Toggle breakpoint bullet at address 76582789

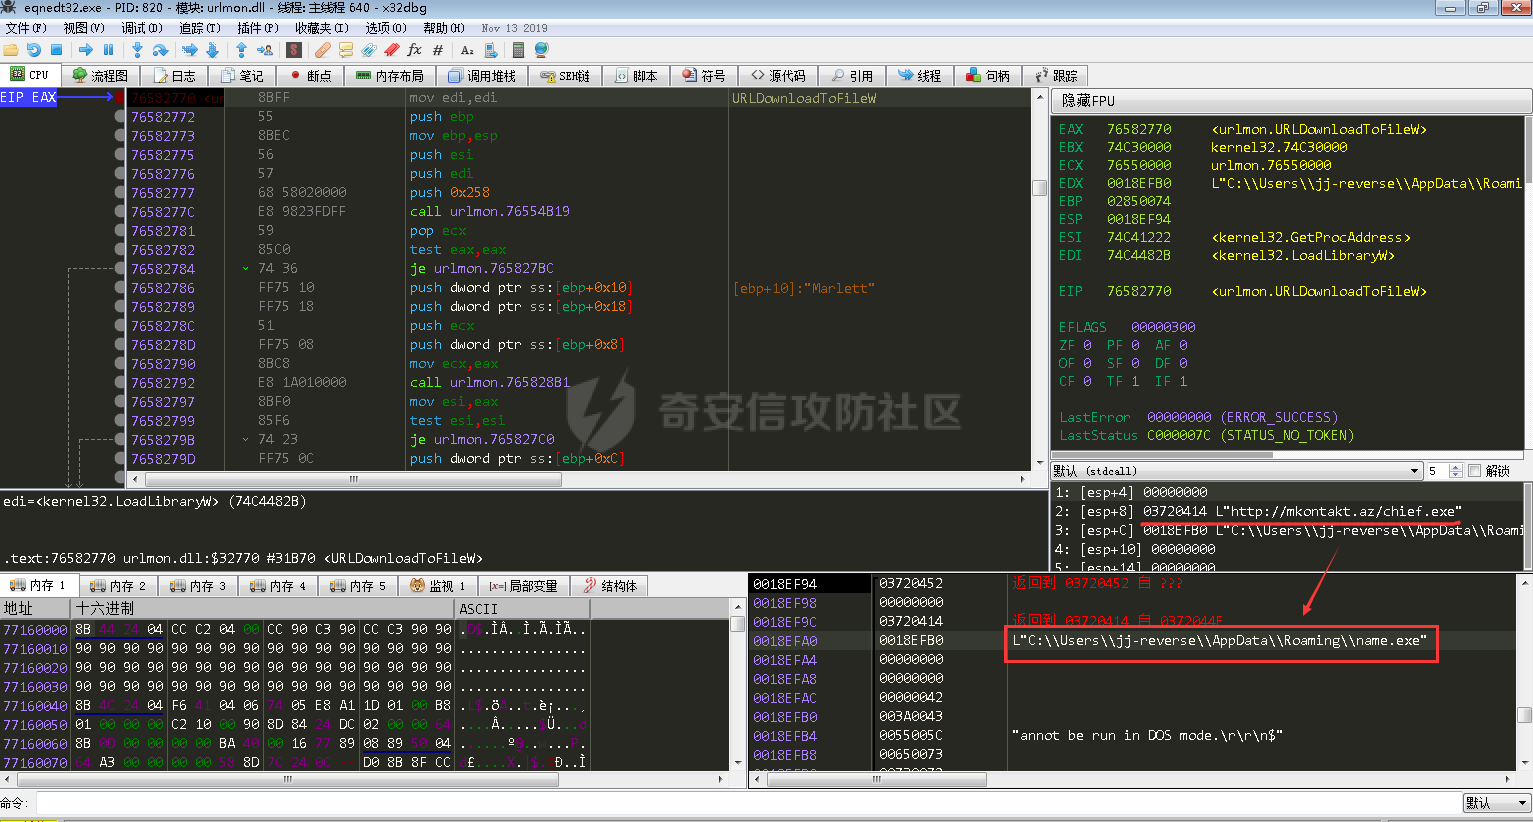click(119, 307)
